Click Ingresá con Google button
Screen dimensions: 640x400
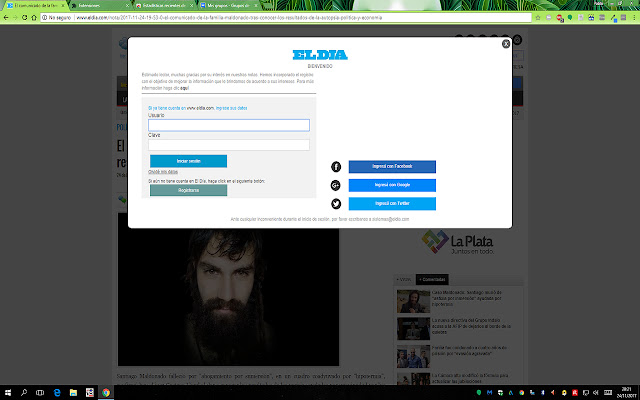(x=392, y=185)
